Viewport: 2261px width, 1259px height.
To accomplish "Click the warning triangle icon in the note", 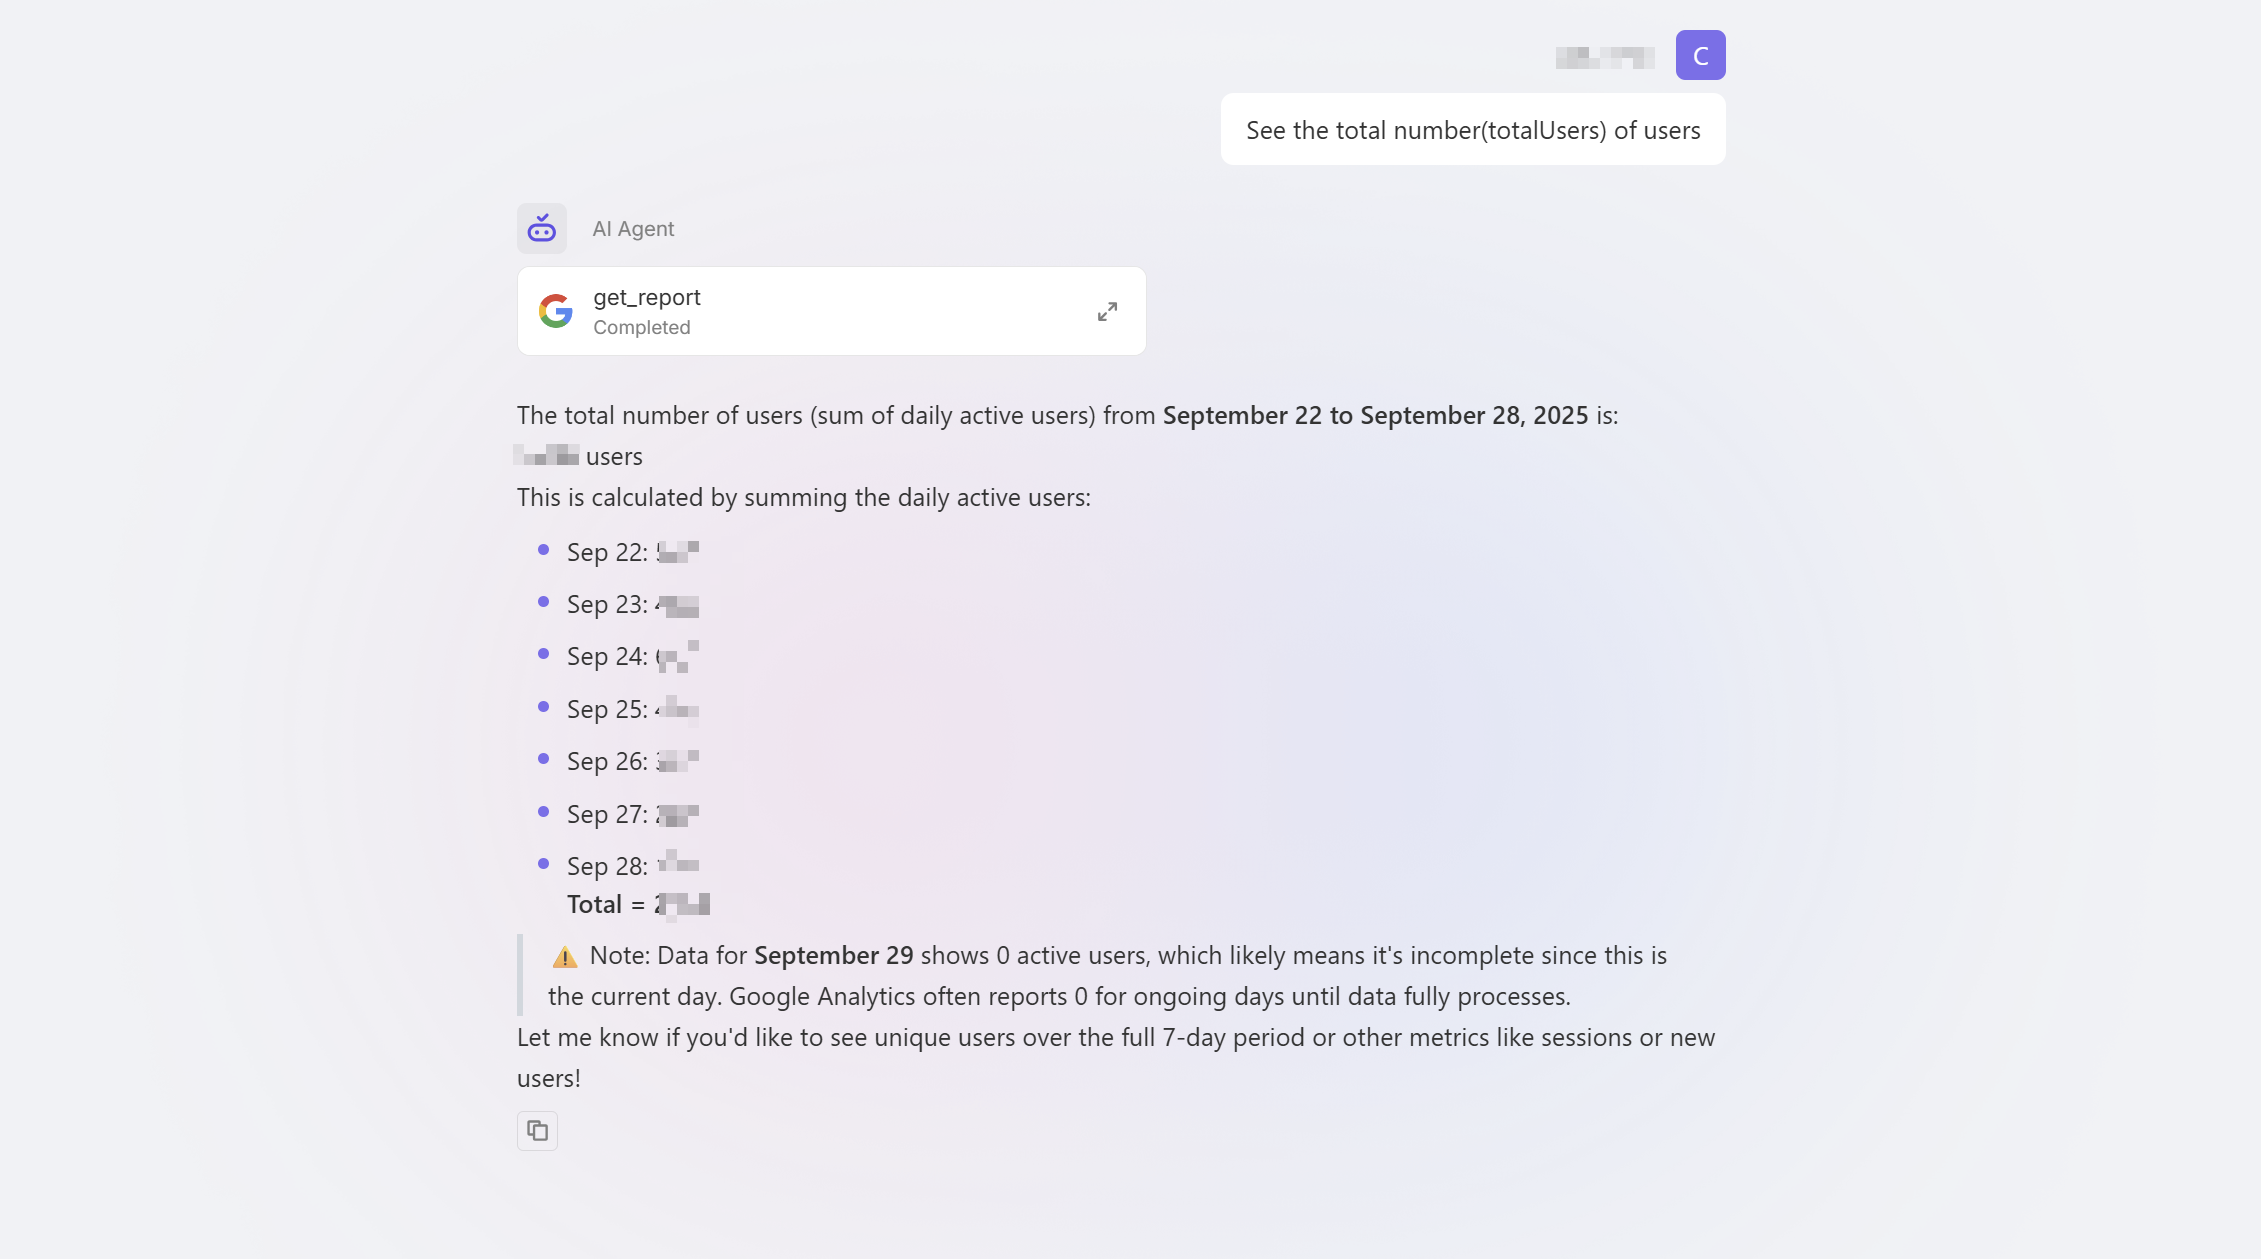I will (x=565, y=957).
